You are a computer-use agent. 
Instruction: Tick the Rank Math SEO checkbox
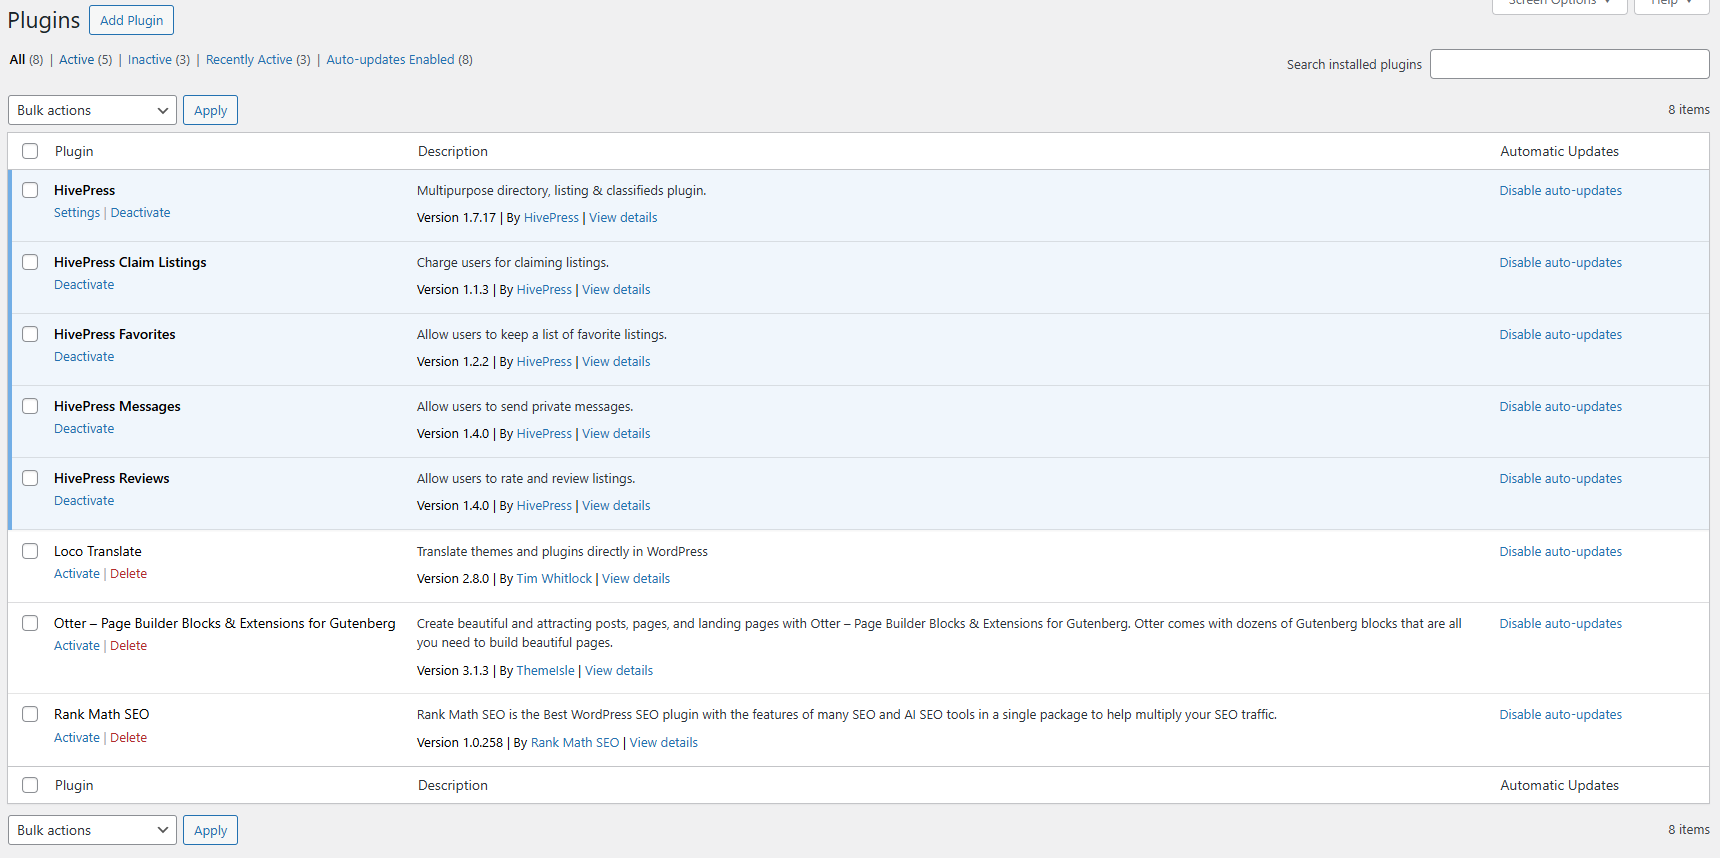(x=30, y=714)
